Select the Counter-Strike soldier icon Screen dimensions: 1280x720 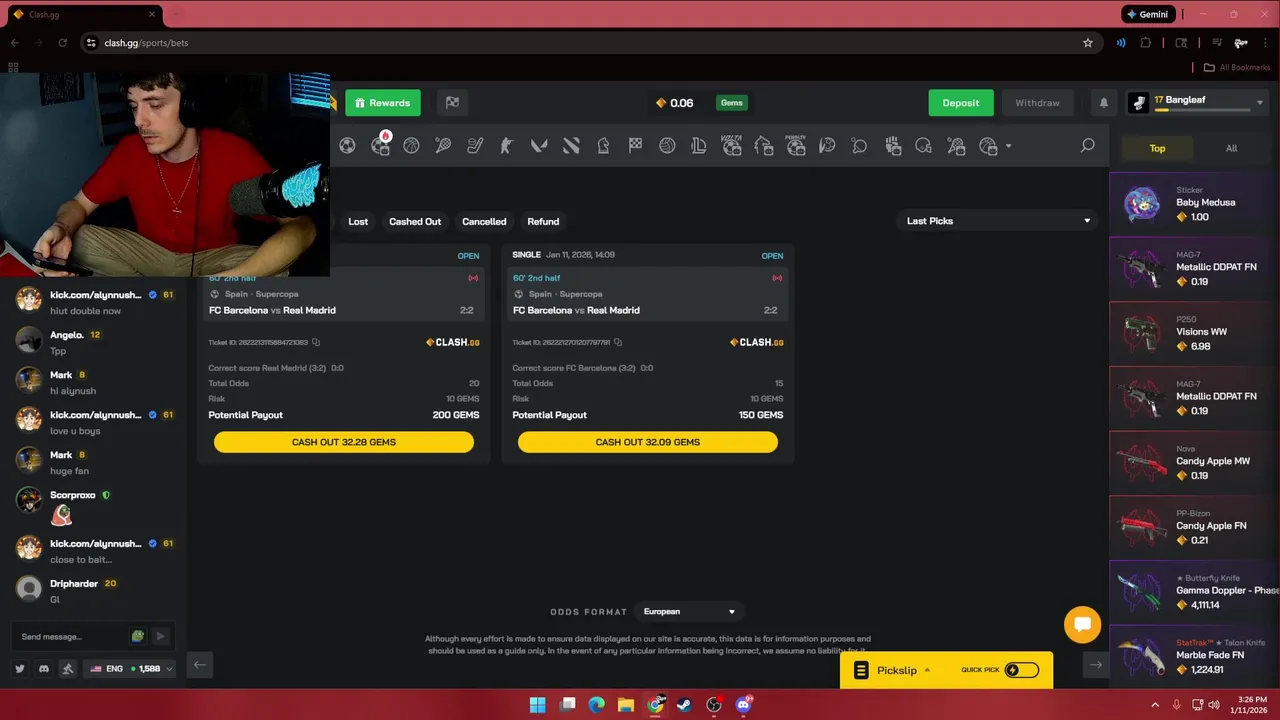coord(507,146)
